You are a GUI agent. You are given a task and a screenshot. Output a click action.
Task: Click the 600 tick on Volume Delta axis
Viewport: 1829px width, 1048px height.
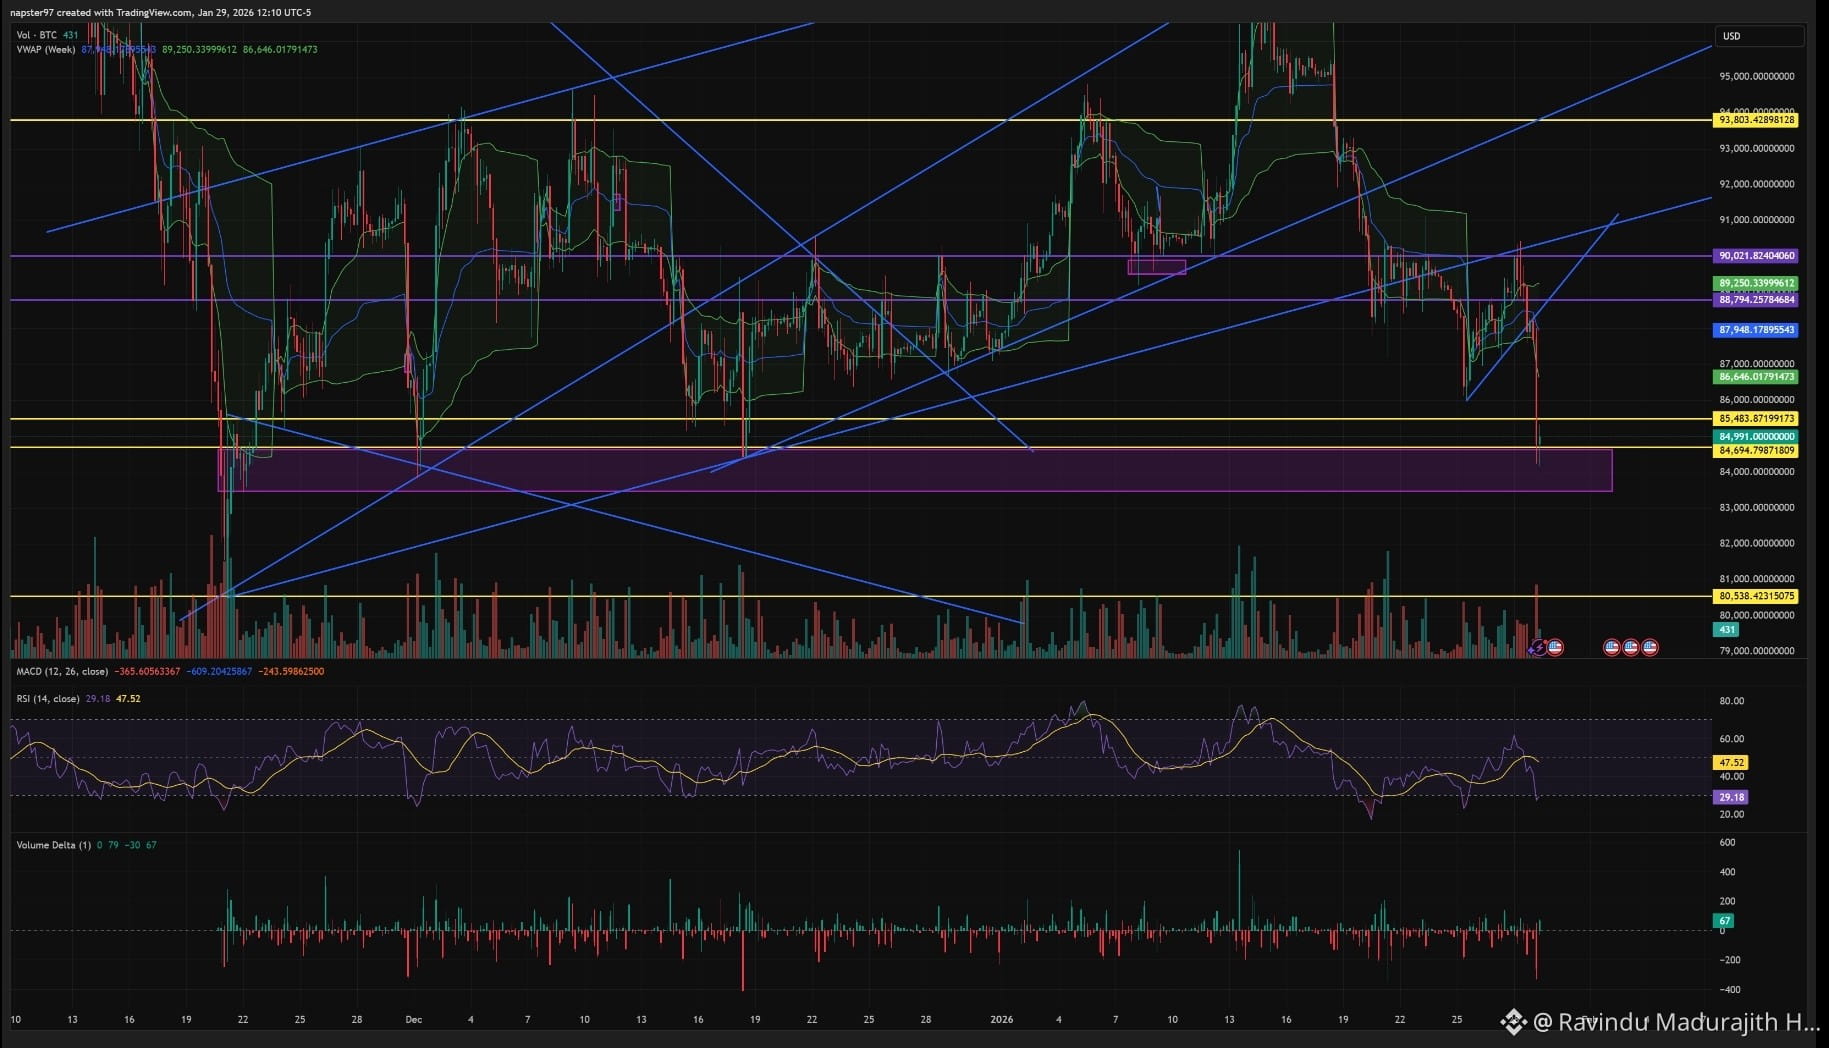click(x=1727, y=843)
